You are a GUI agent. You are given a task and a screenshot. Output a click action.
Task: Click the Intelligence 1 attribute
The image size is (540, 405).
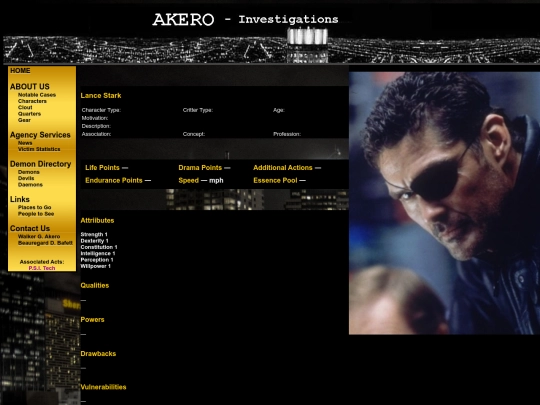pos(98,253)
